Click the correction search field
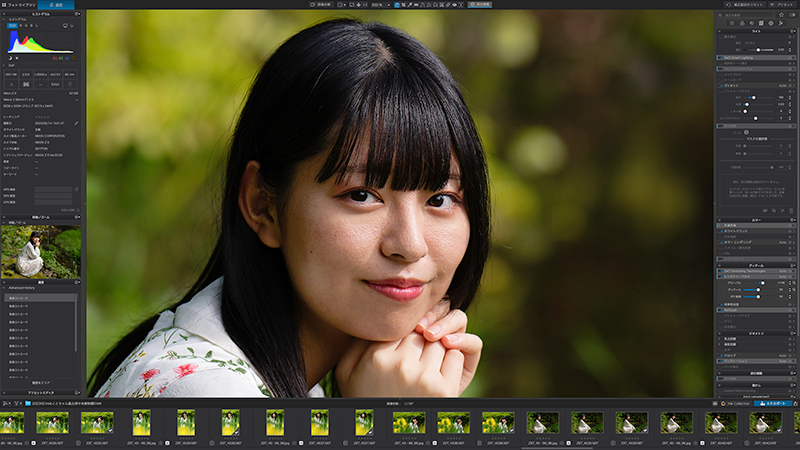800x450 pixels. pos(746,15)
